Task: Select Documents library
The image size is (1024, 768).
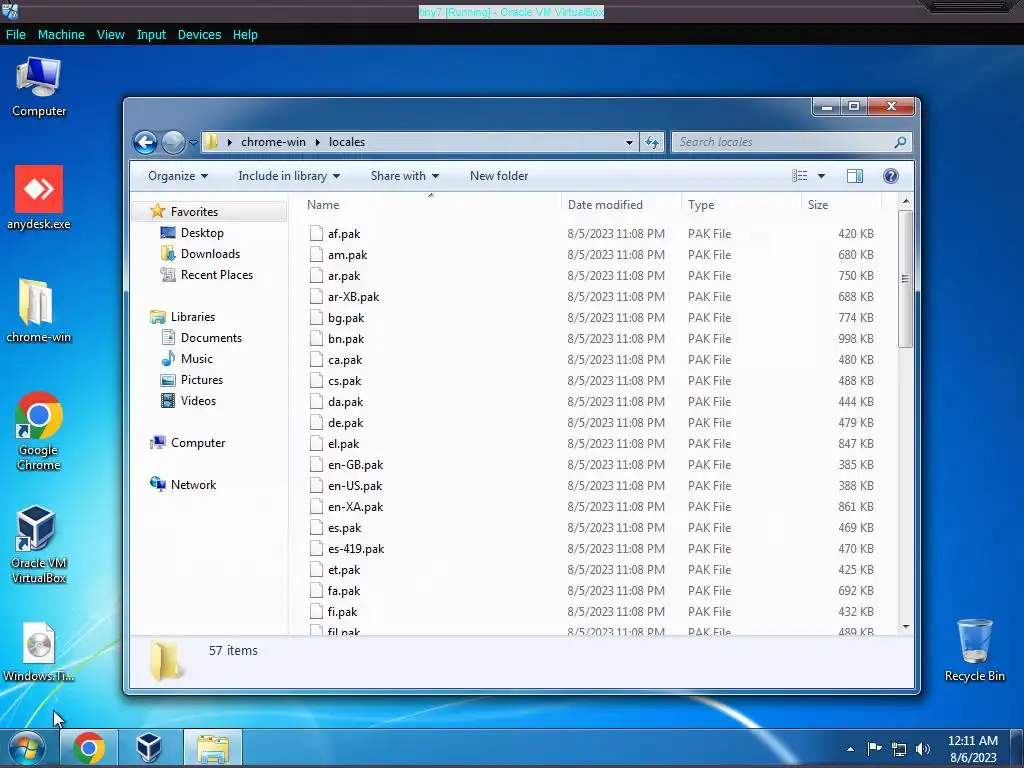Action: point(211,338)
